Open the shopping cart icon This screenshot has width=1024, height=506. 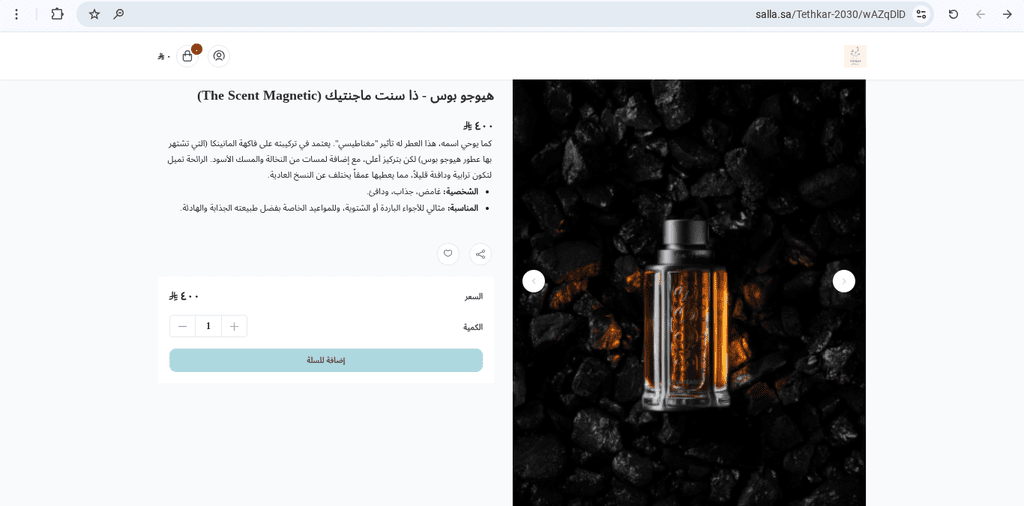click(x=187, y=56)
